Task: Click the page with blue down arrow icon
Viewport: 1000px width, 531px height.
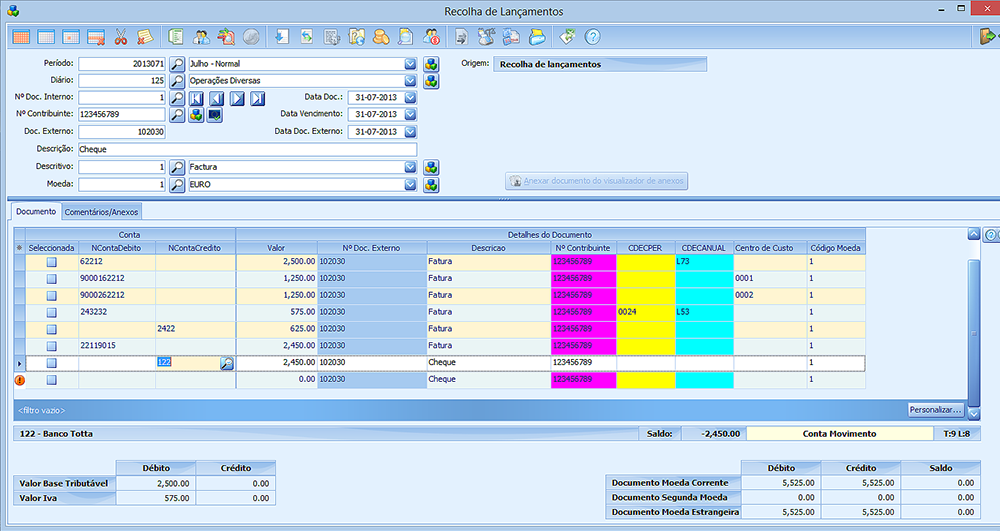Action: click(281, 37)
